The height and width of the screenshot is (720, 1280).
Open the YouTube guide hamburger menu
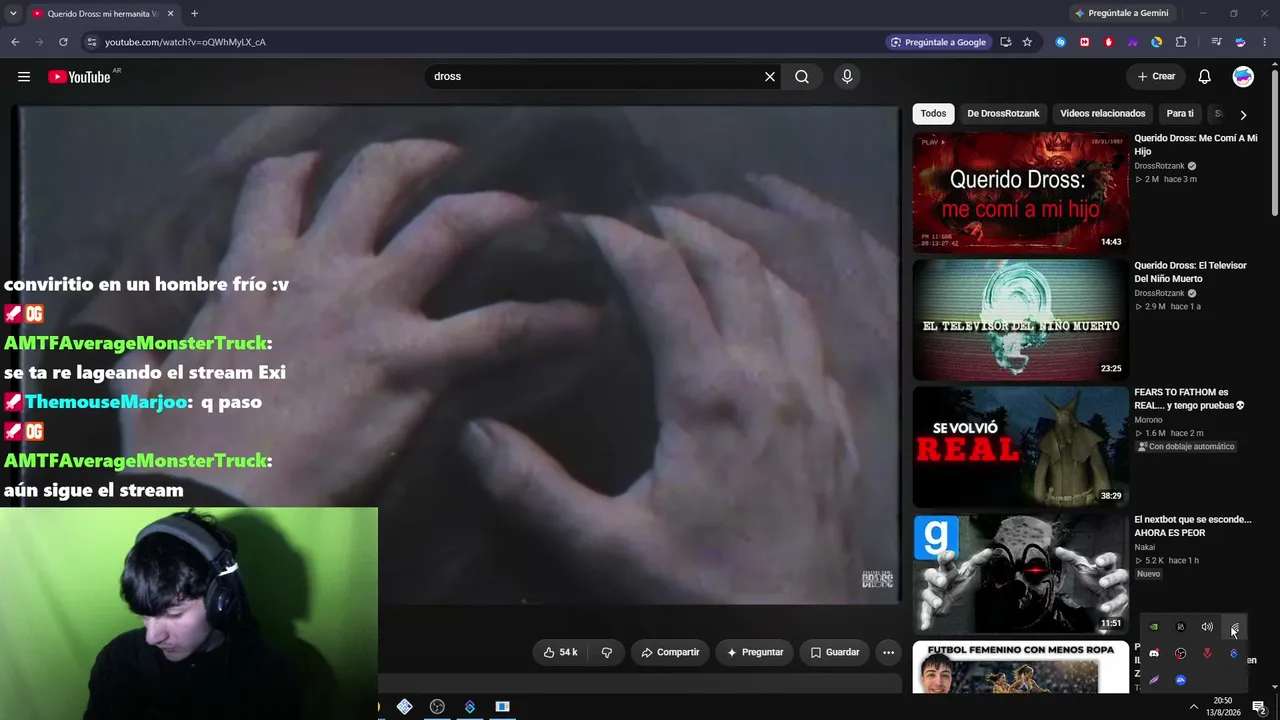pos(24,77)
